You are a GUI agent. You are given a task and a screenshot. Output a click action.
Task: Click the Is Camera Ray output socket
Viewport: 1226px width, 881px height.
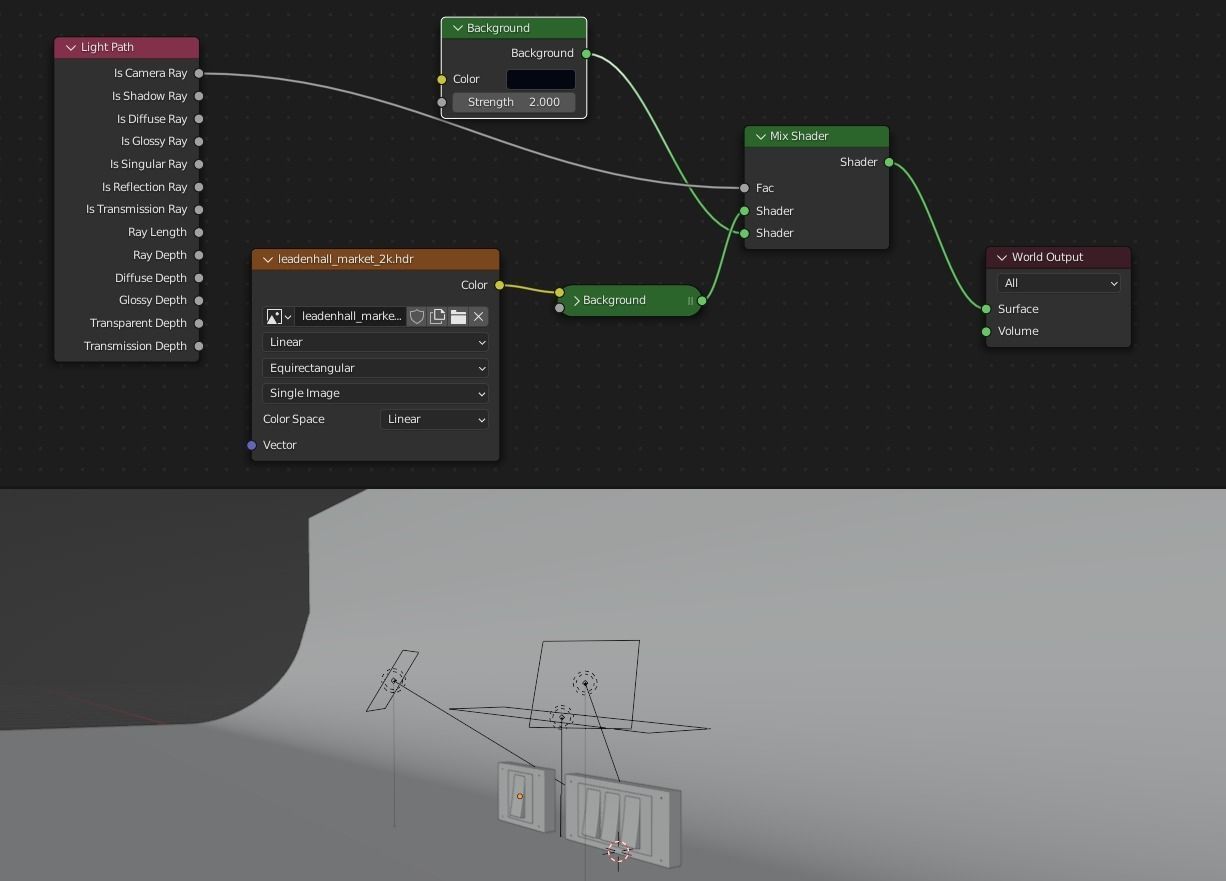[x=199, y=73]
